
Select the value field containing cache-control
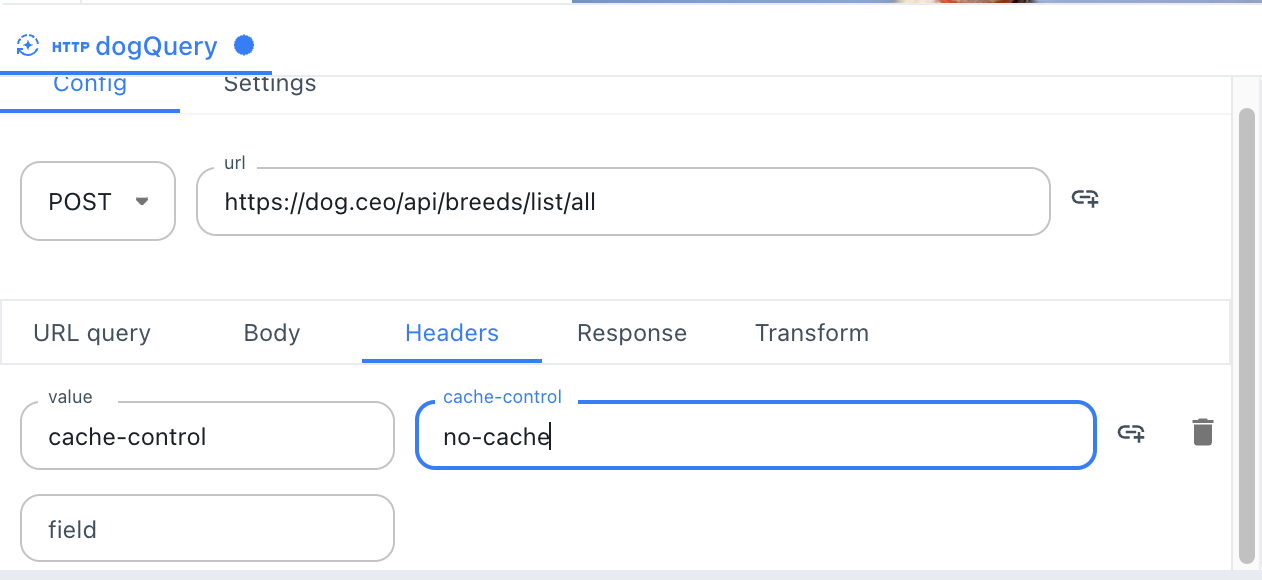[x=207, y=435]
